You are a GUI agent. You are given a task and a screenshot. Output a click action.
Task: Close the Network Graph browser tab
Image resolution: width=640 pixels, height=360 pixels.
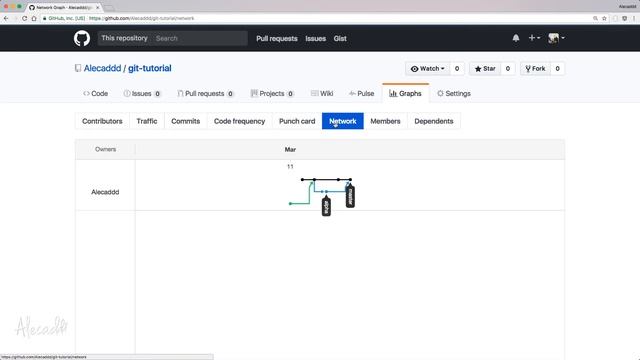pyautogui.click(x=97, y=7)
